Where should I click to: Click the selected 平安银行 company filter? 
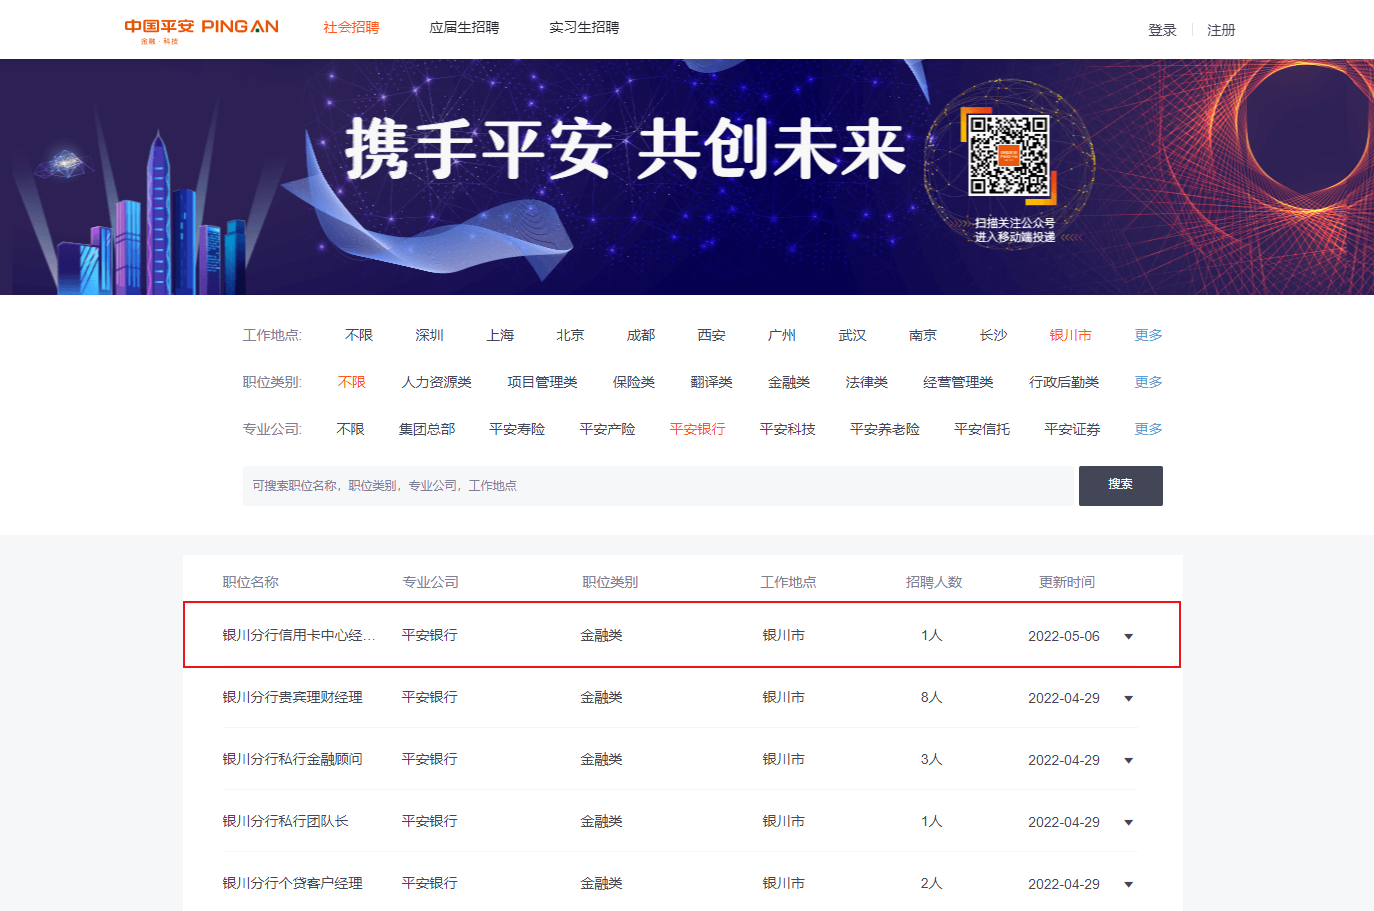[697, 429]
